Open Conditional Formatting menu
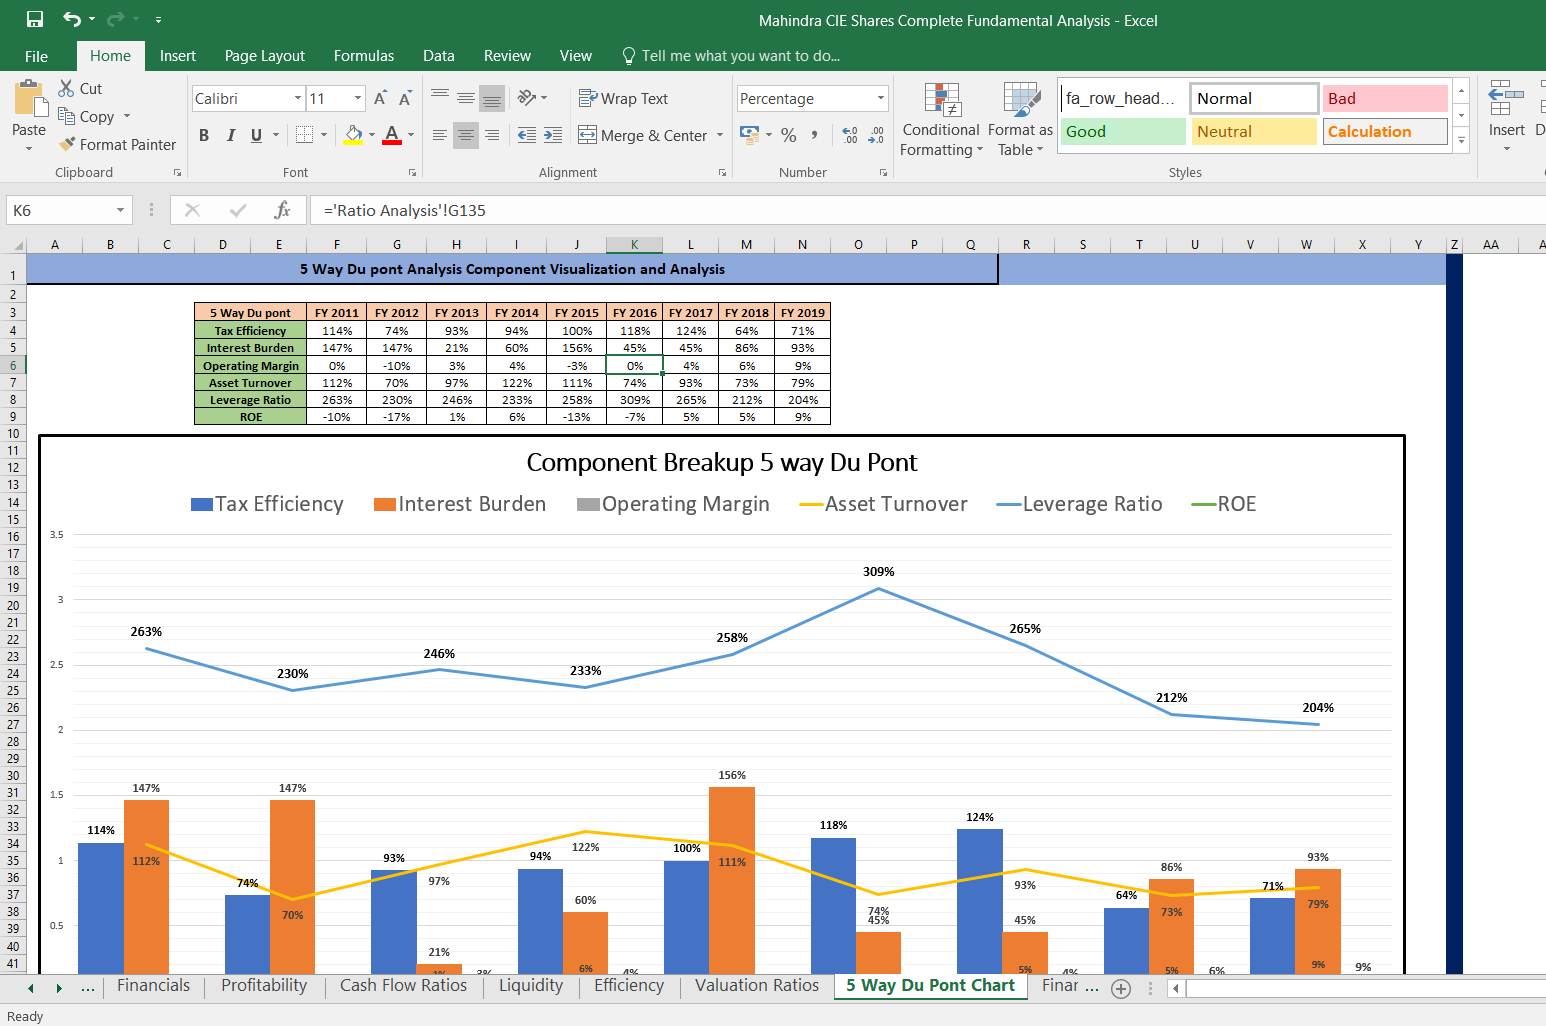1546x1026 pixels. click(x=941, y=119)
